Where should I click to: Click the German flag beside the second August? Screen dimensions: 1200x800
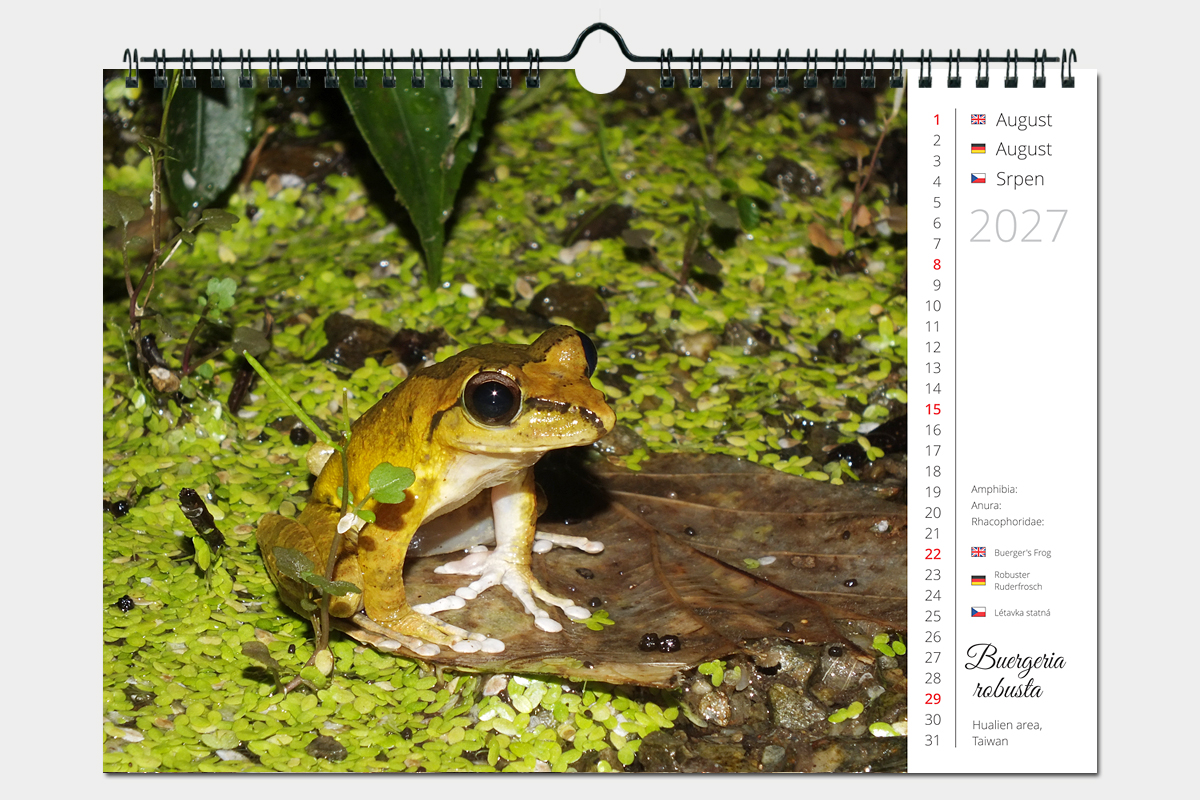coord(978,149)
